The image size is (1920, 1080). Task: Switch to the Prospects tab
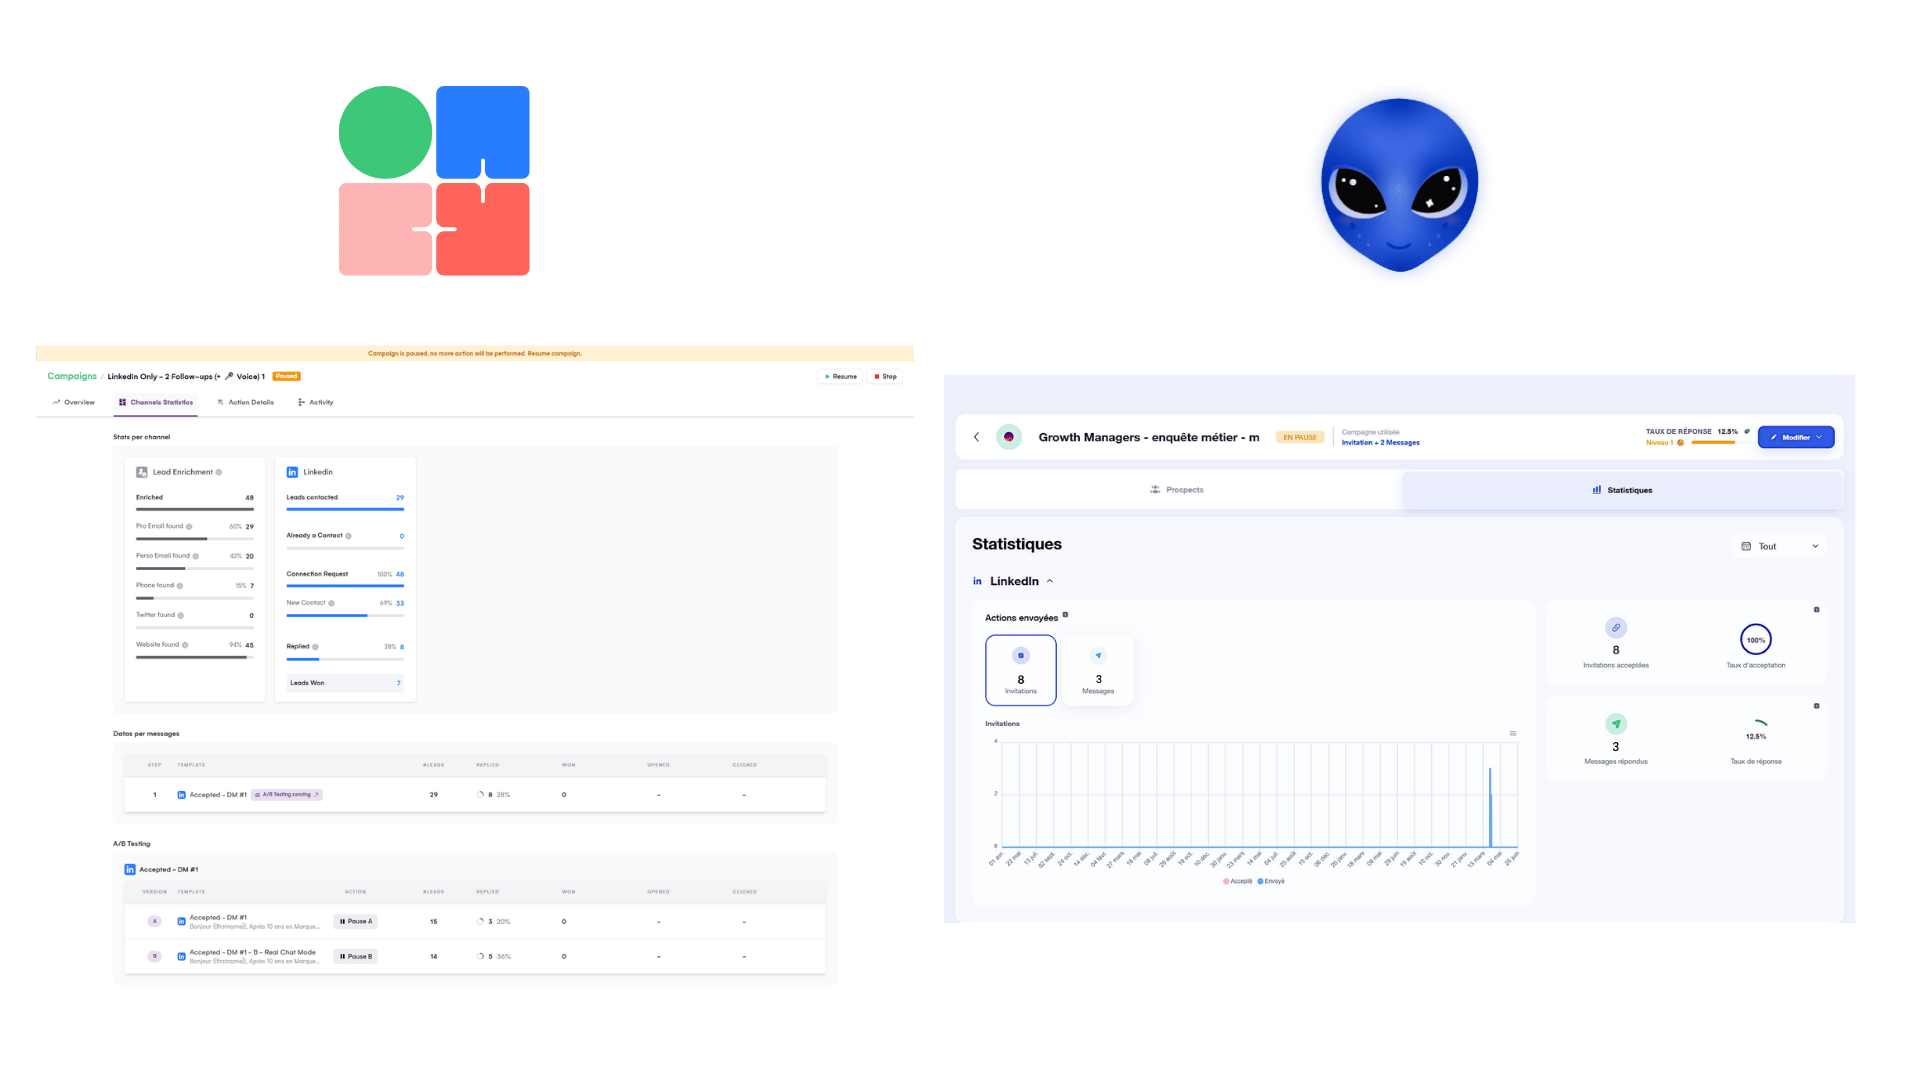pyautogui.click(x=1177, y=490)
